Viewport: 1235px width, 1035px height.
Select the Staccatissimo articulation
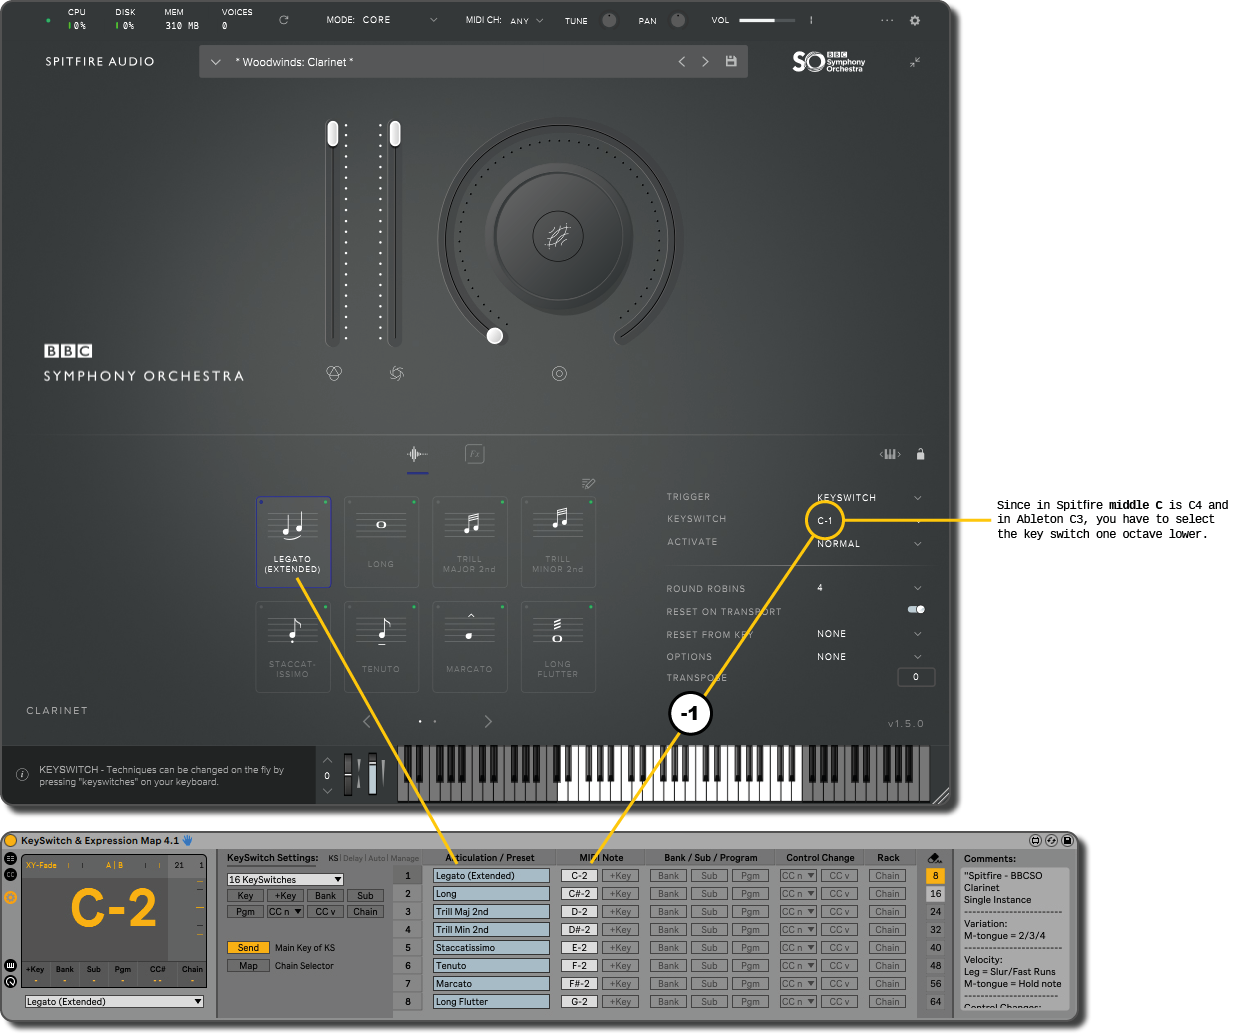pos(293,647)
